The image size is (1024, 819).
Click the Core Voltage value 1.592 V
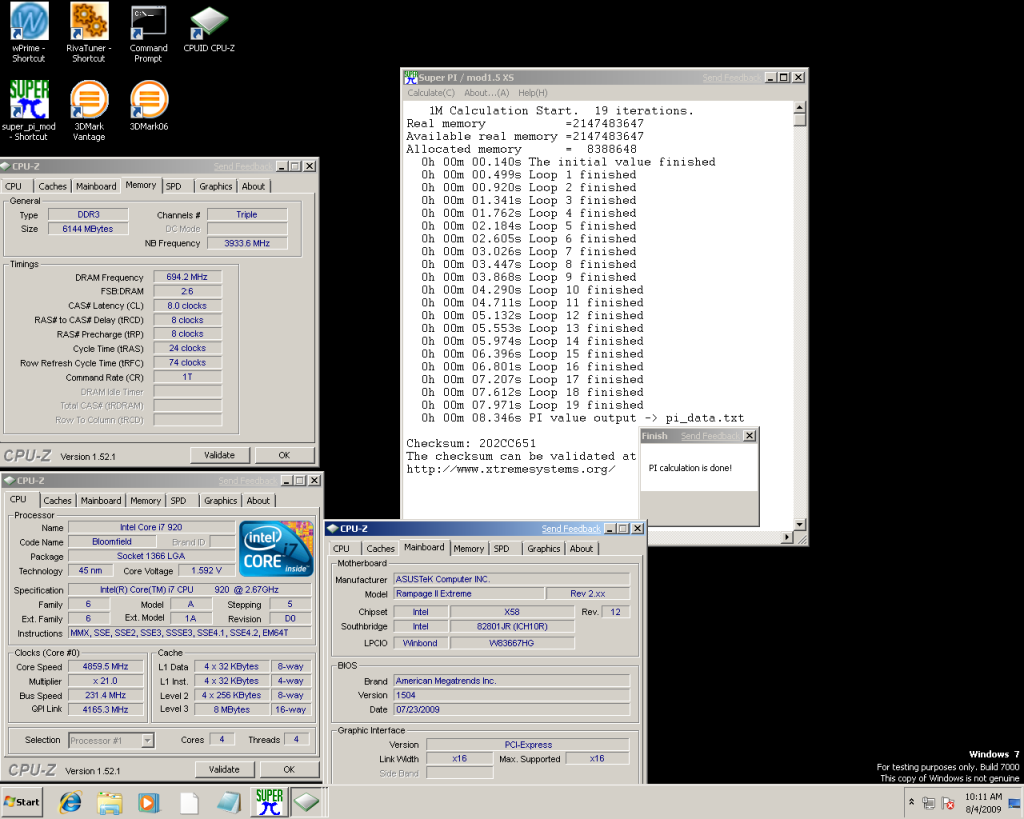point(206,570)
